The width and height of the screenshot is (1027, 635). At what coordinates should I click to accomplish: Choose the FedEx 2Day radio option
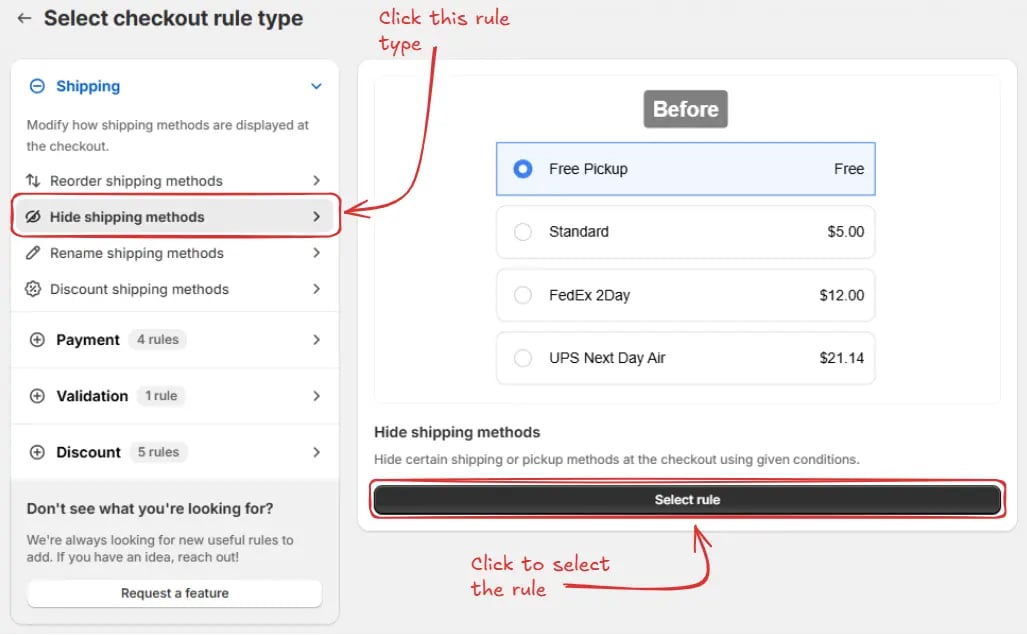coord(523,295)
